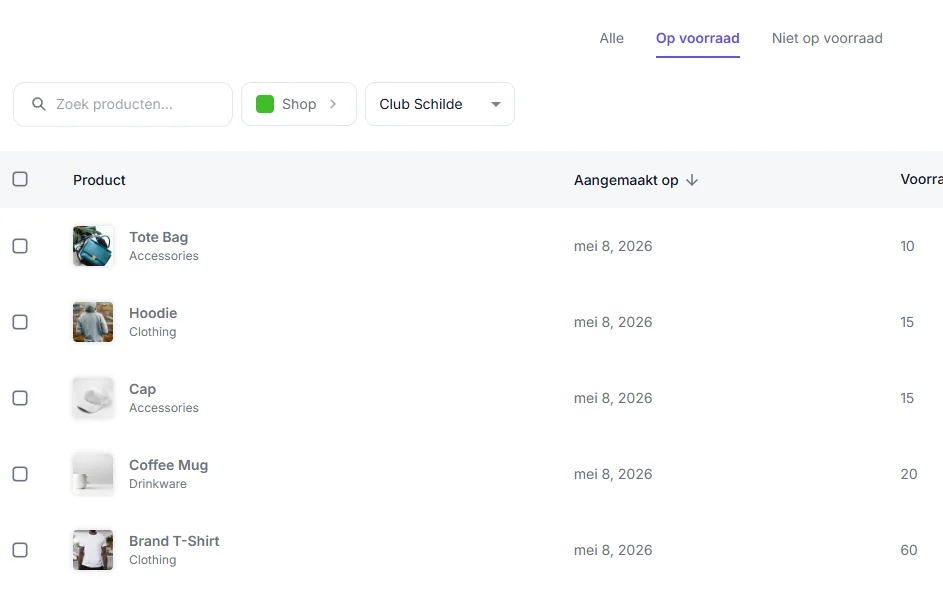This screenshot has height=616, width=943.
Task: Click Clothing label under Hoodie
Action: click(x=153, y=332)
